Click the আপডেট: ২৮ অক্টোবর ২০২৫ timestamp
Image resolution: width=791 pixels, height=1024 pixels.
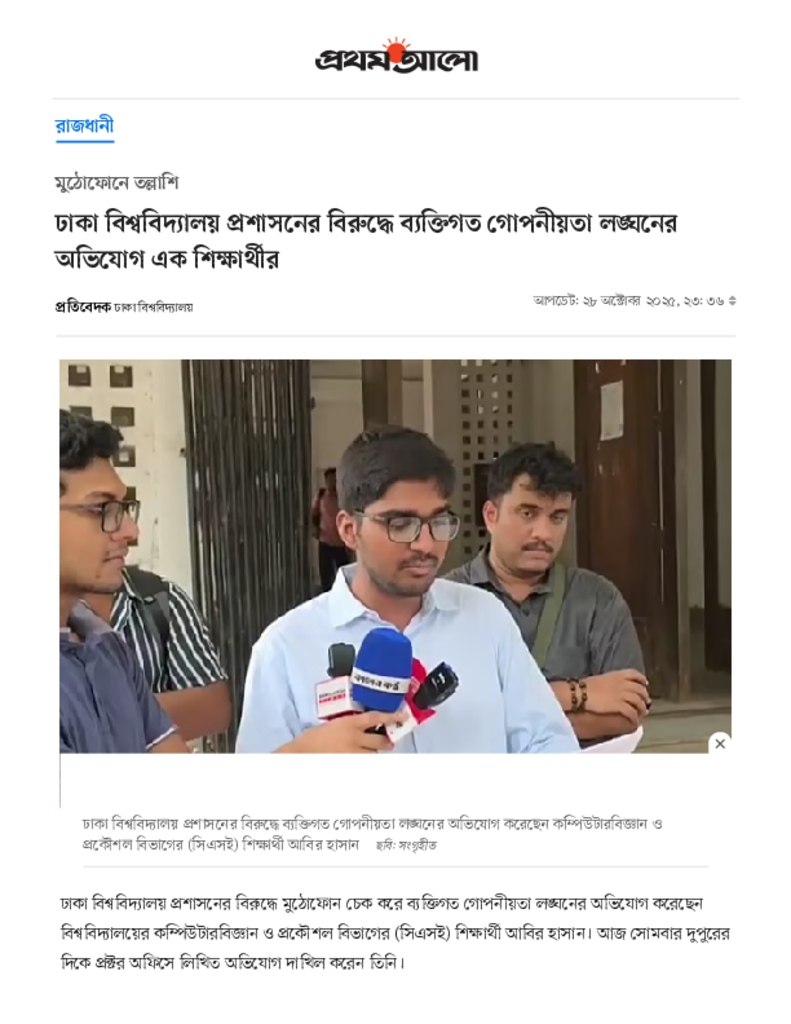(x=628, y=301)
